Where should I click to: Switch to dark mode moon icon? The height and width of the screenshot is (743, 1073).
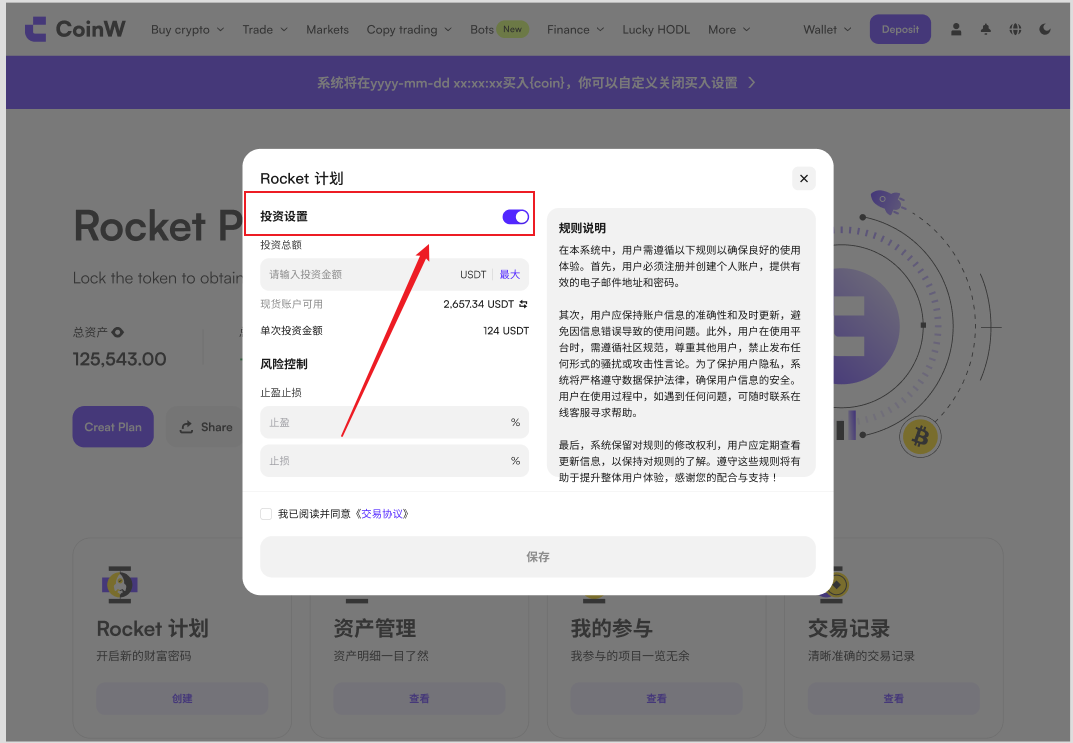click(1045, 30)
